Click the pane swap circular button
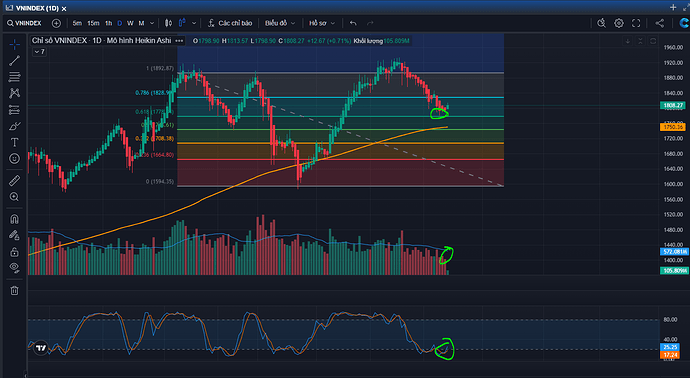This screenshot has height=378, width=690. 653,41
